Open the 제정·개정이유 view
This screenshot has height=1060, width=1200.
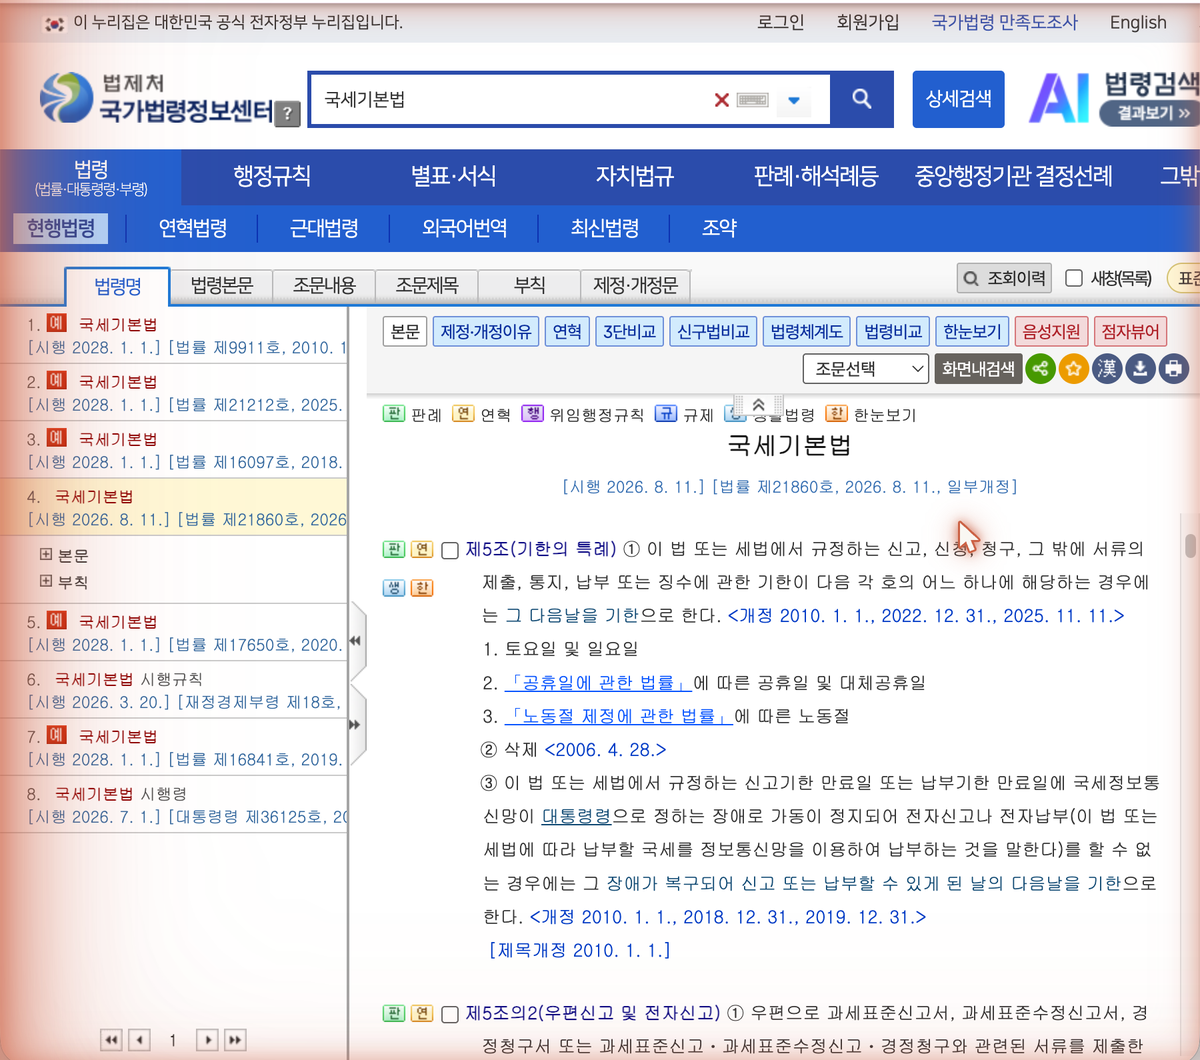pos(486,331)
